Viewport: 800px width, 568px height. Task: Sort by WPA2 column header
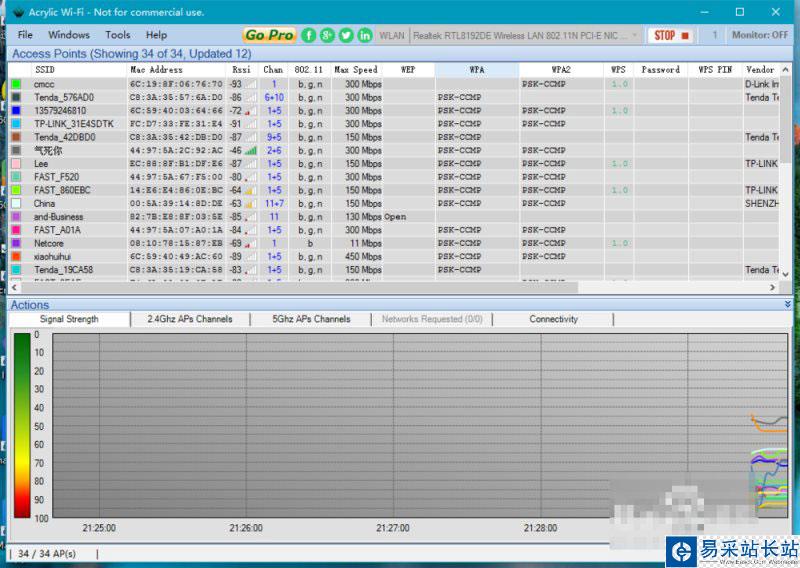(x=561, y=69)
